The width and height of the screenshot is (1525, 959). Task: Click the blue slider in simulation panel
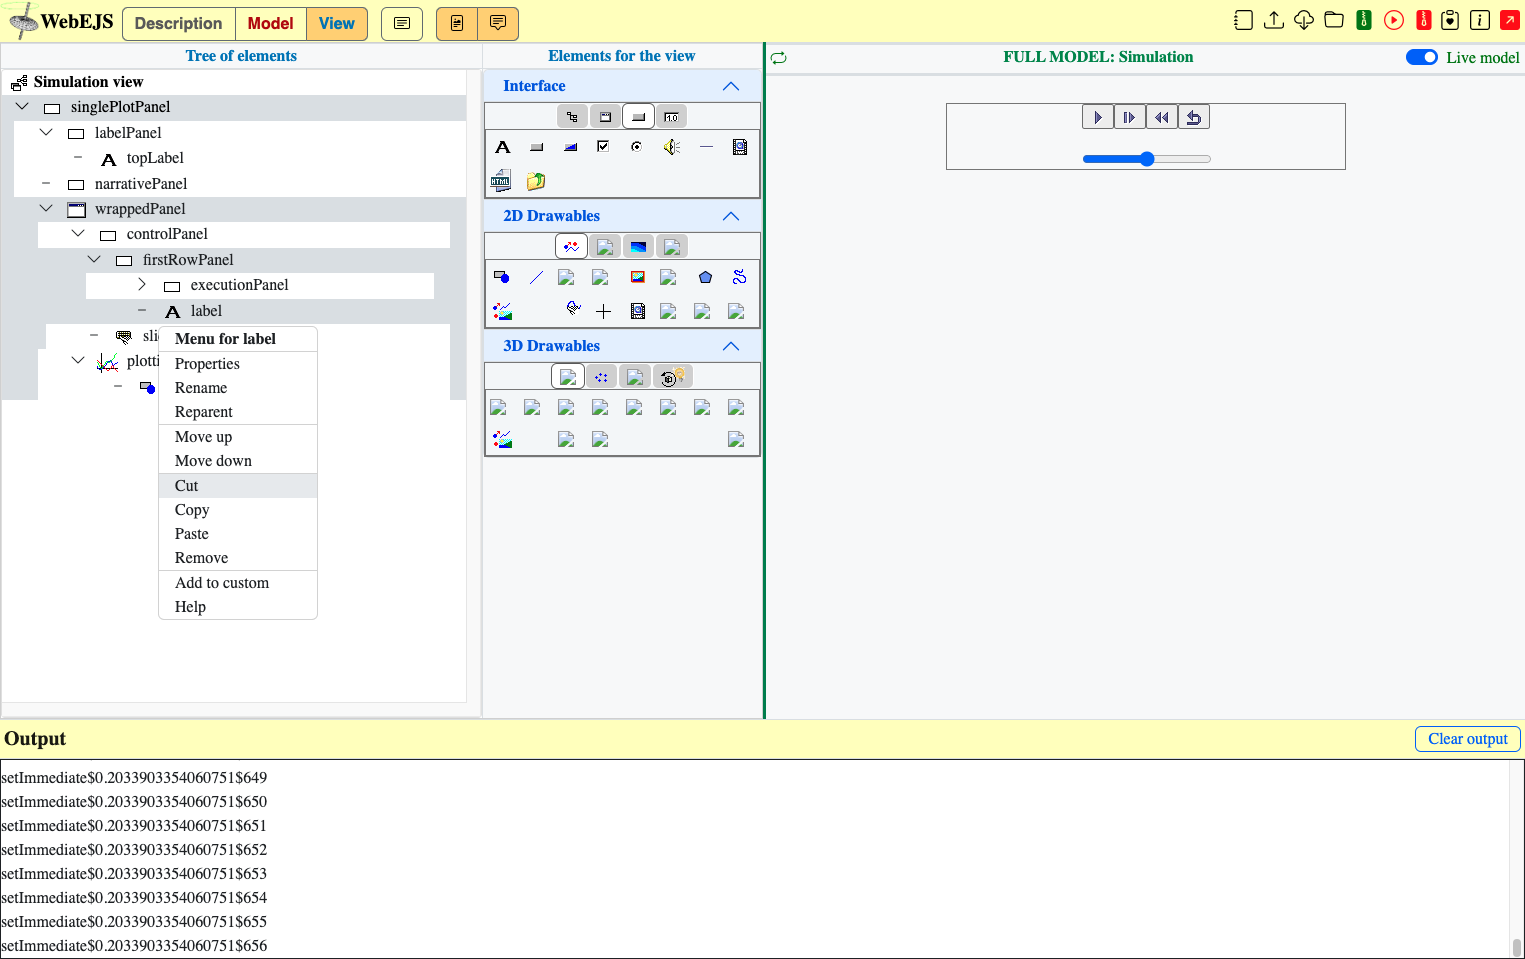tap(1147, 159)
